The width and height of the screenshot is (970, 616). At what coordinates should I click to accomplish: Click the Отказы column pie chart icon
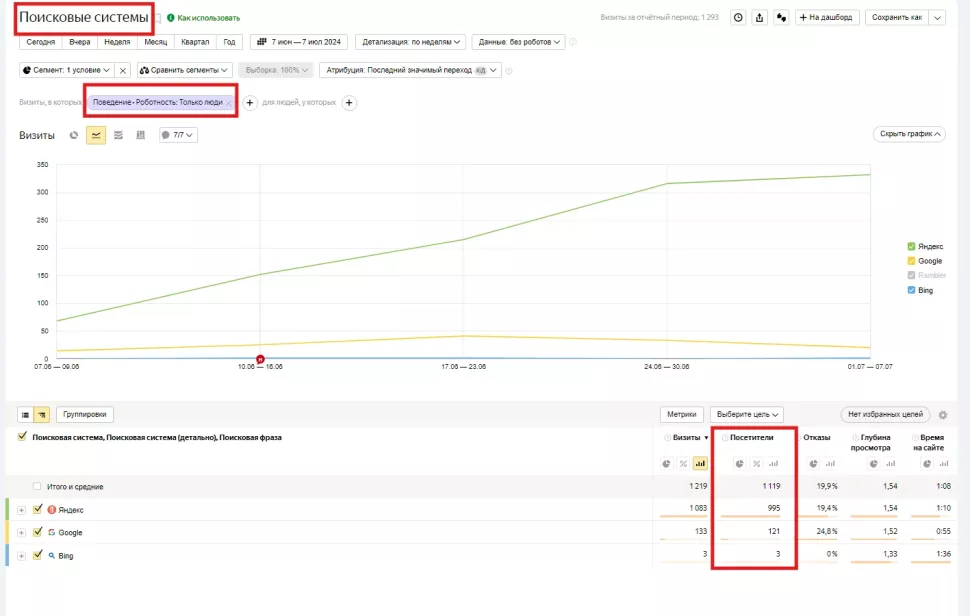(x=813, y=463)
